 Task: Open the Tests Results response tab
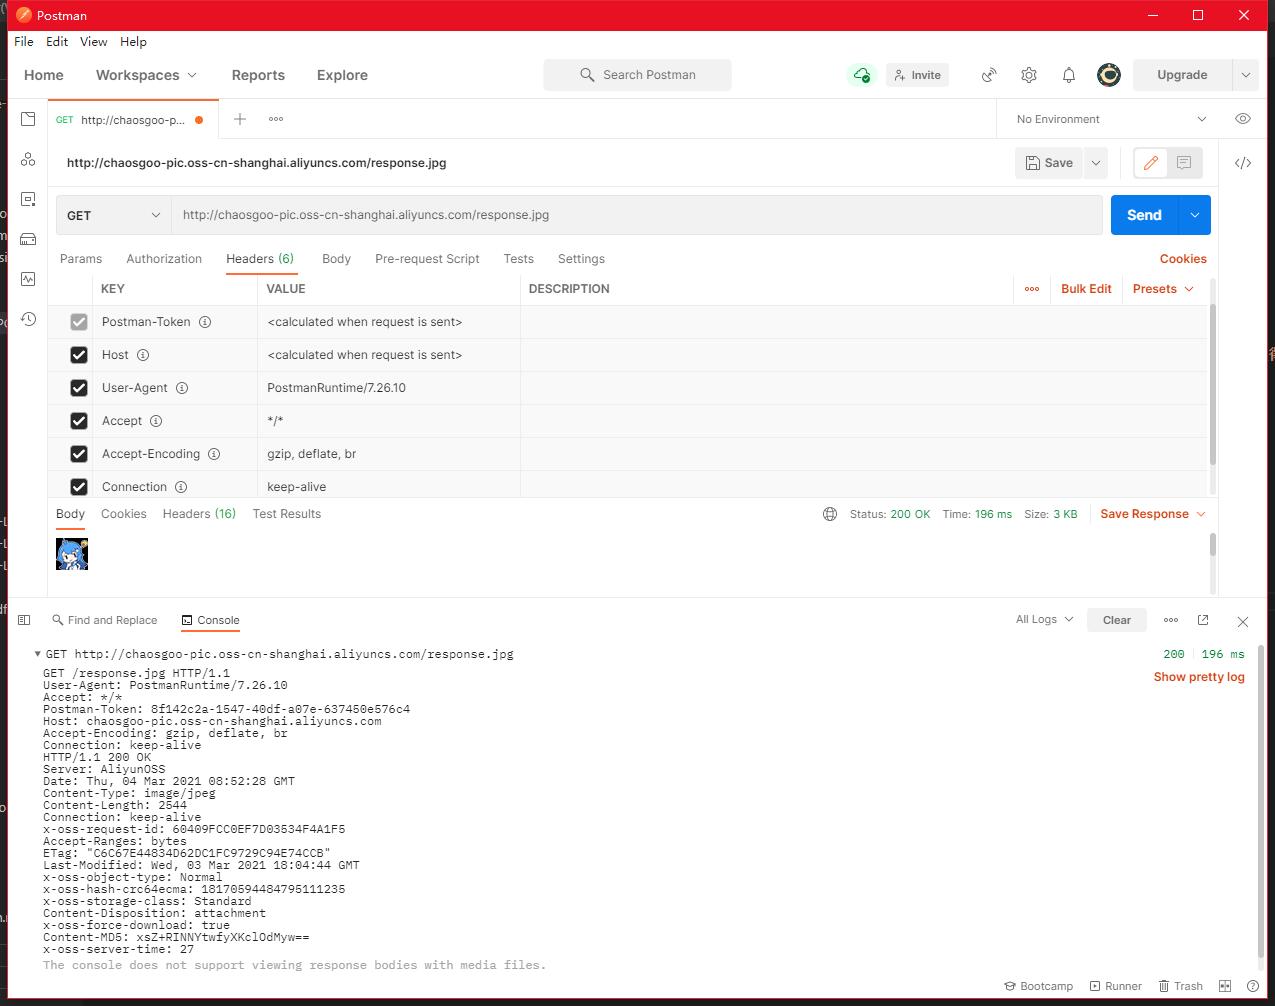[x=286, y=514]
